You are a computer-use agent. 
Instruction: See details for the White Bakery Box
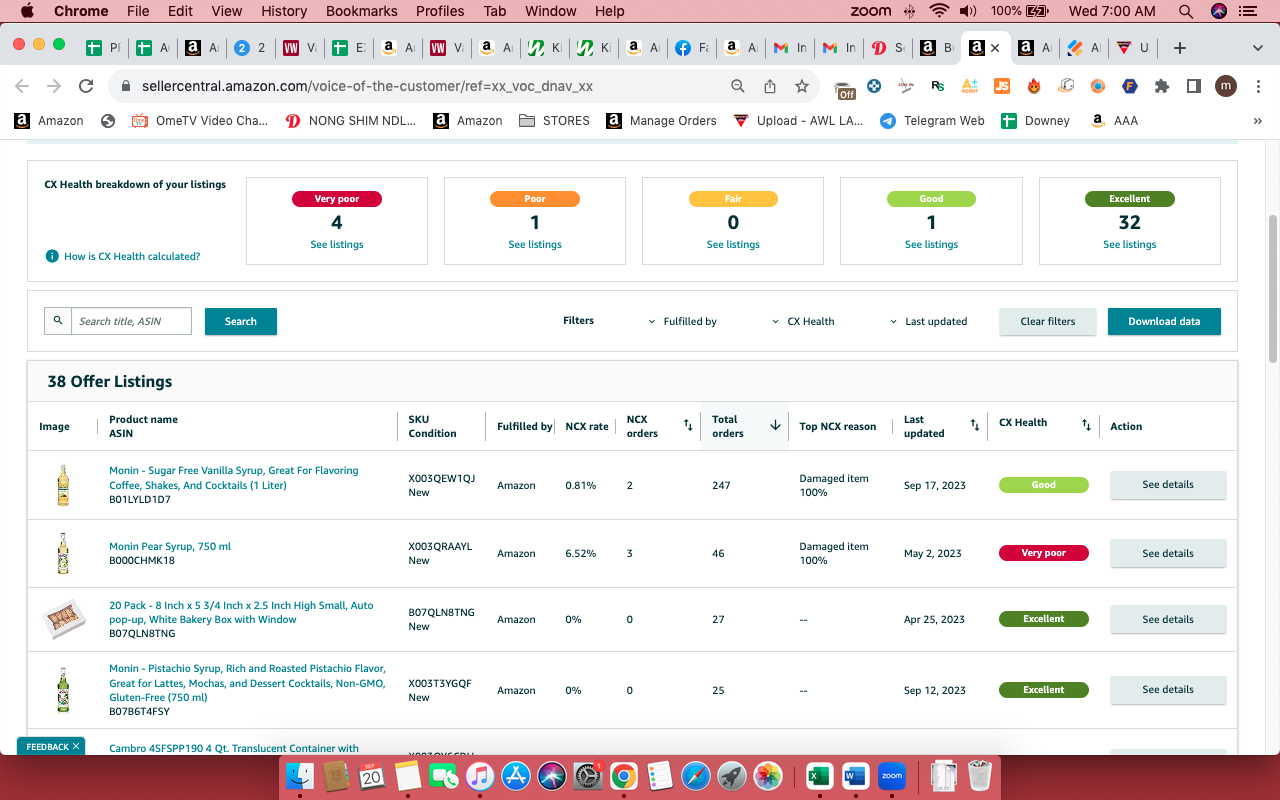coord(1168,619)
